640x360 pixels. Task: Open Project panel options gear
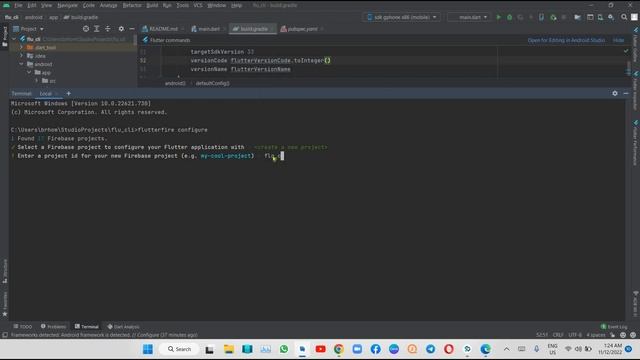point(121,29)
